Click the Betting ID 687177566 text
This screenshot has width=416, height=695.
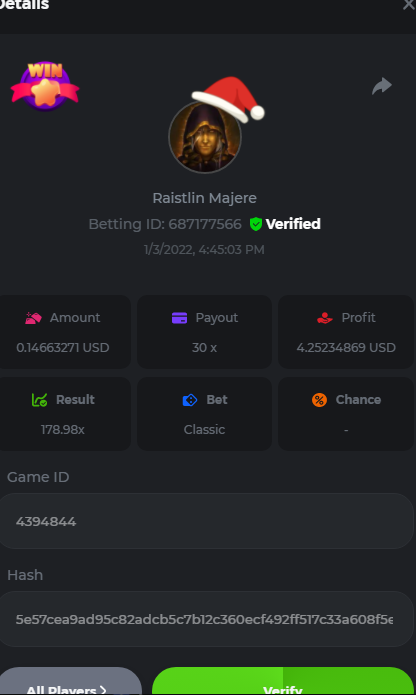pos(165,224)
